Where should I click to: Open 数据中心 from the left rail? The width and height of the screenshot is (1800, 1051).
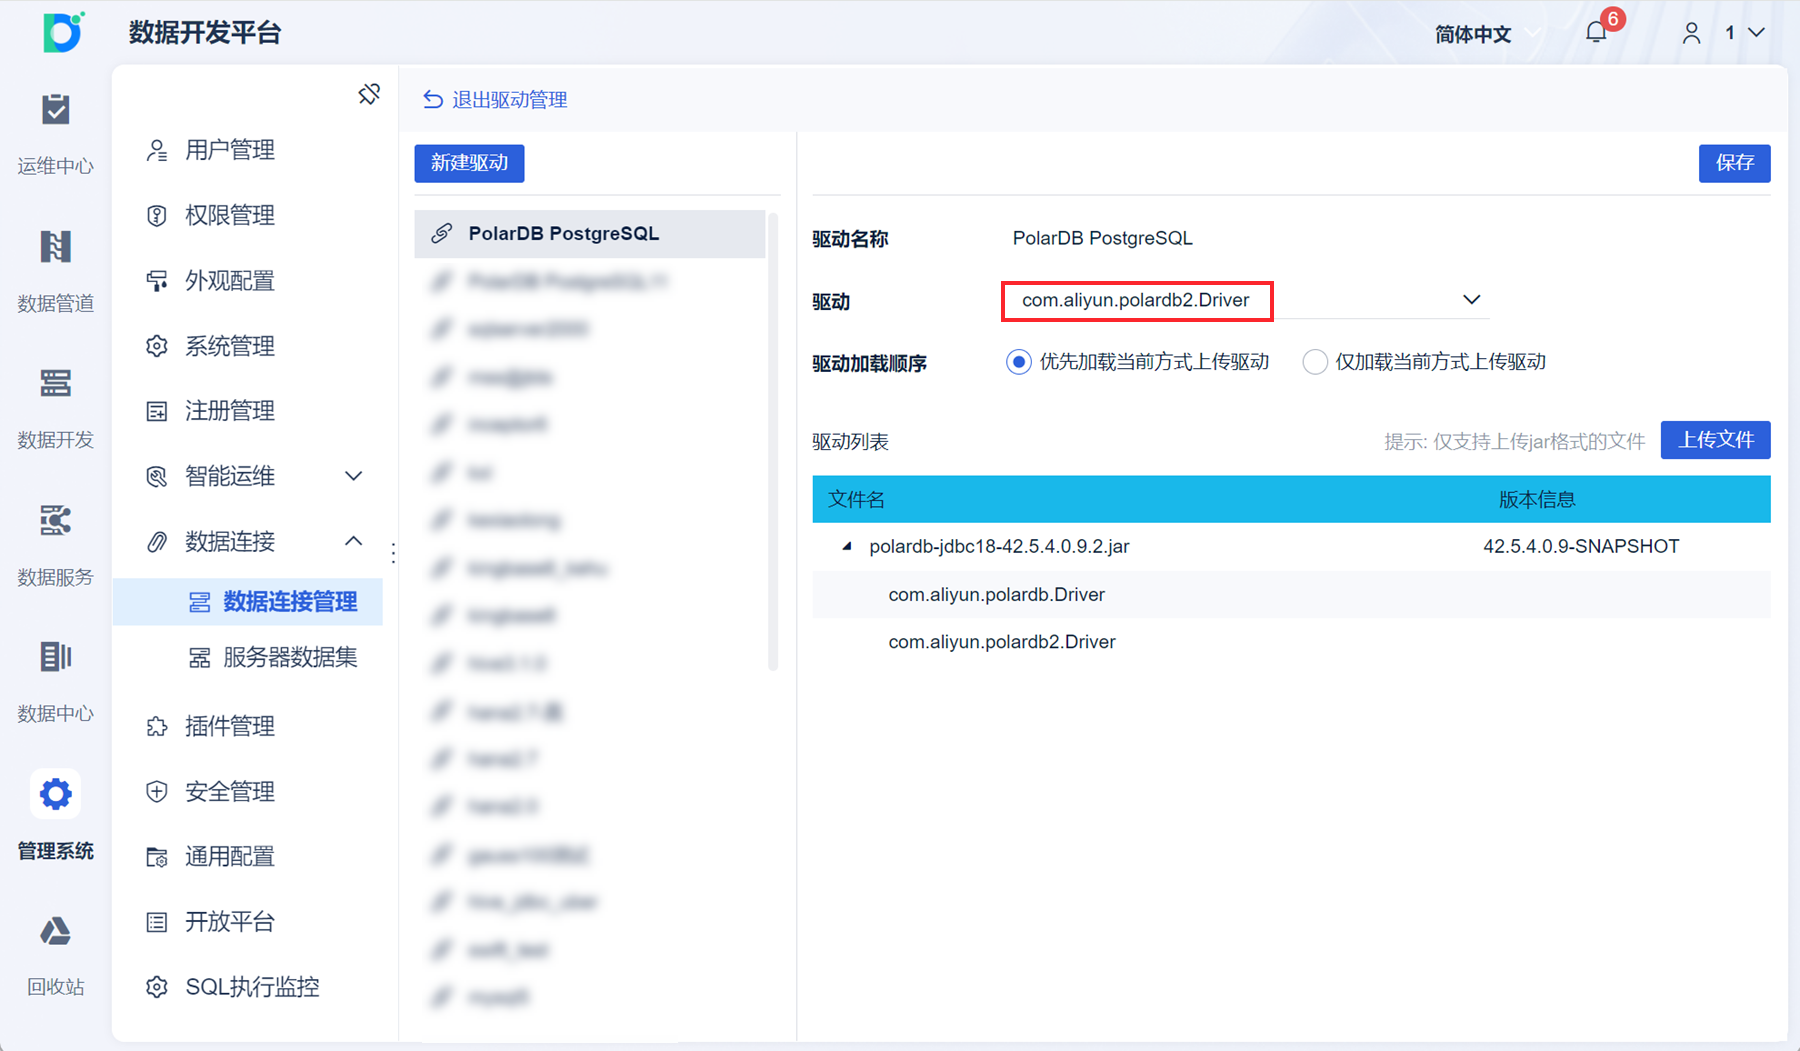[x=55, y=681]
